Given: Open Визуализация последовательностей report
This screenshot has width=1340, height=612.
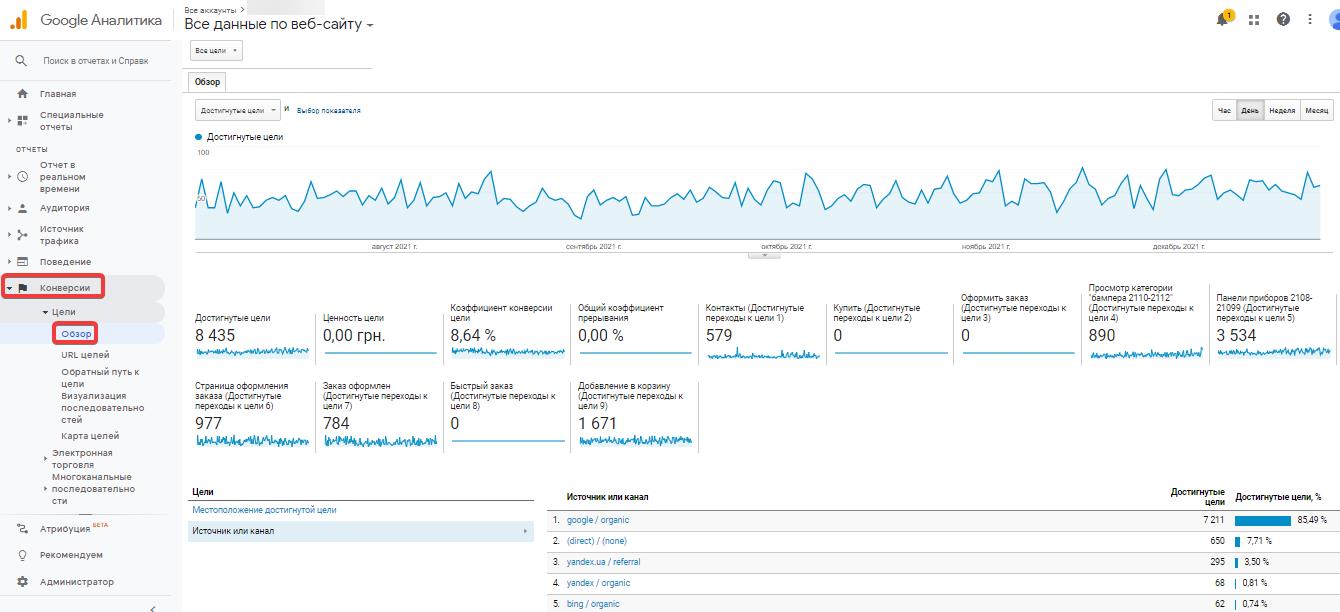Looking at the screenshot, I should 102,408.
